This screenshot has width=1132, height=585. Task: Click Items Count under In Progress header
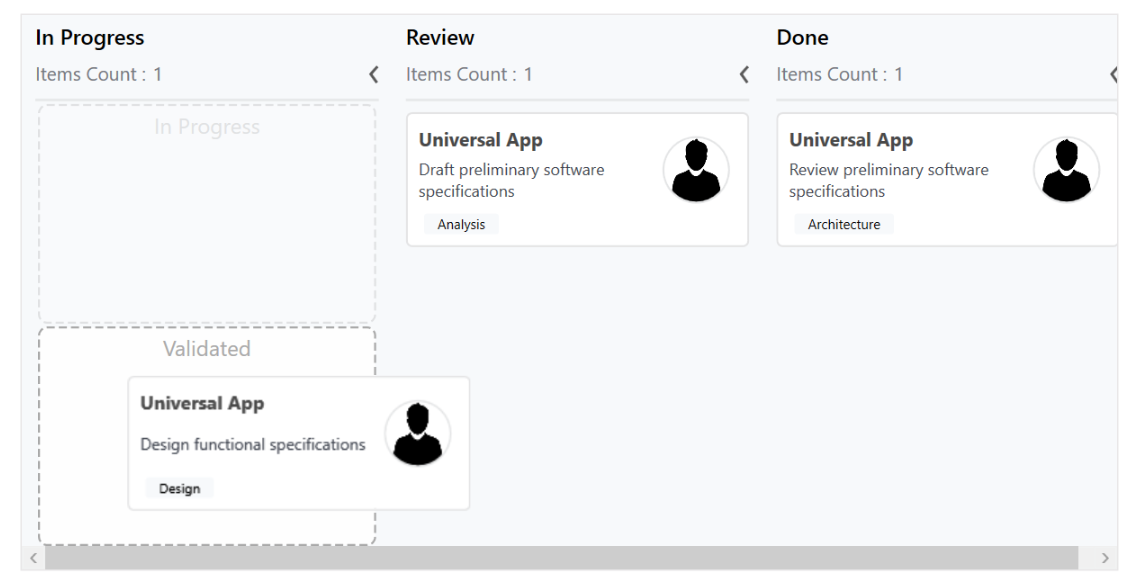tap(99, 74)
